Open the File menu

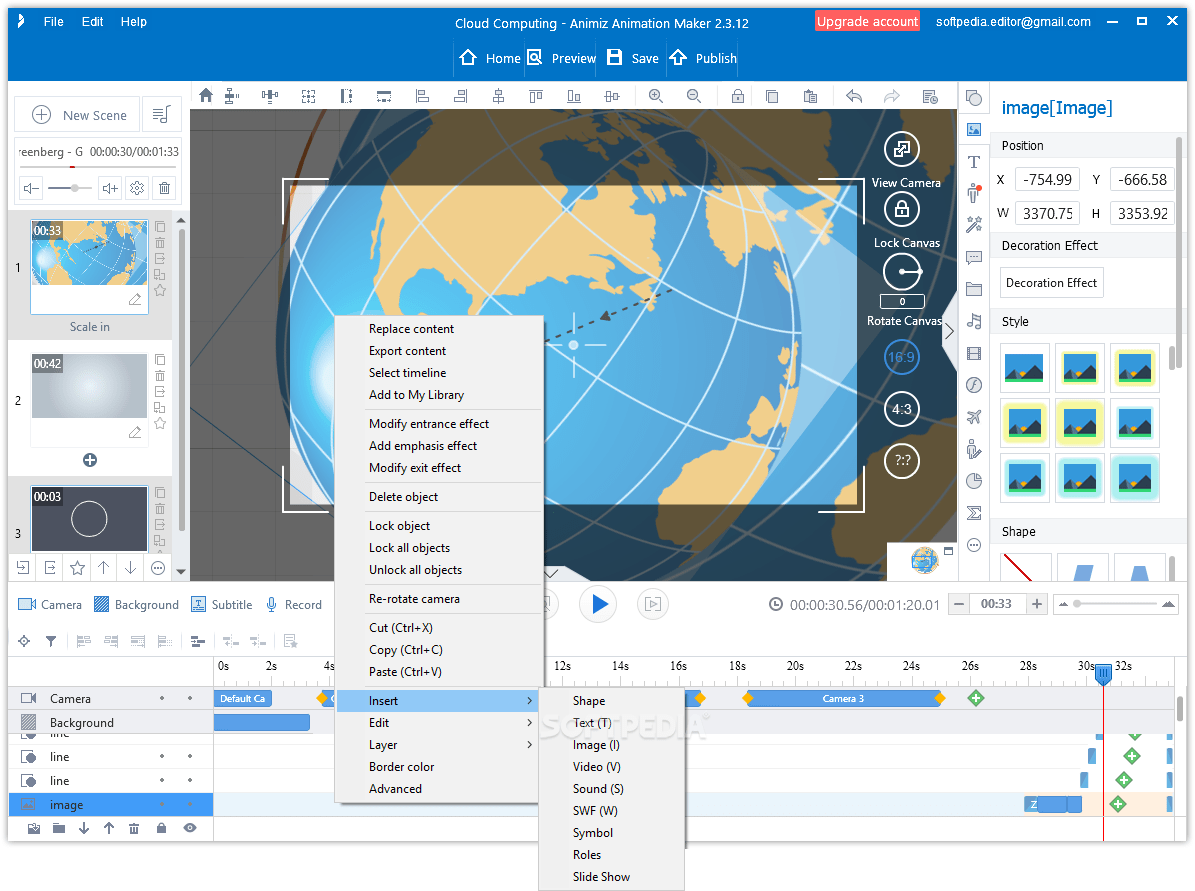tap(53, 21)
